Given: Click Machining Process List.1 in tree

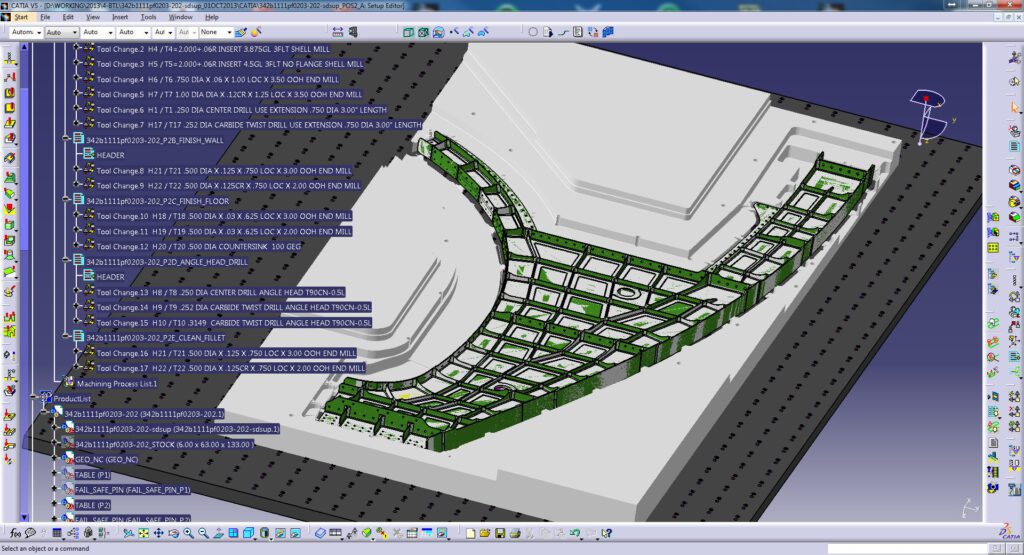Looking at the screenshot, I should click(110, 383).
